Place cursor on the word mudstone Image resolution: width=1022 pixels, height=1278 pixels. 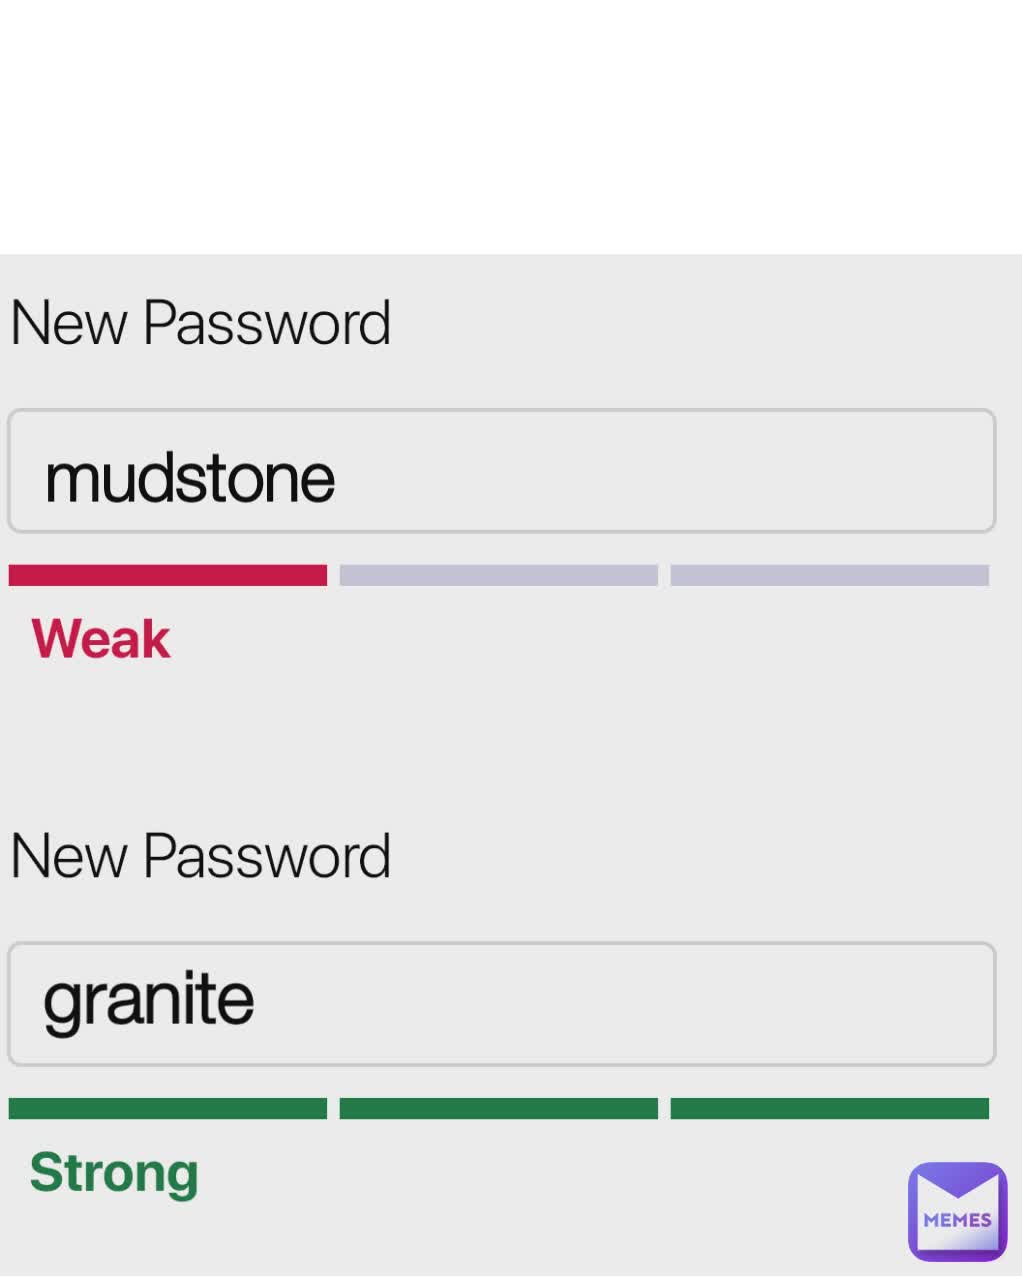pyautogui.click(x=190, y=477)
